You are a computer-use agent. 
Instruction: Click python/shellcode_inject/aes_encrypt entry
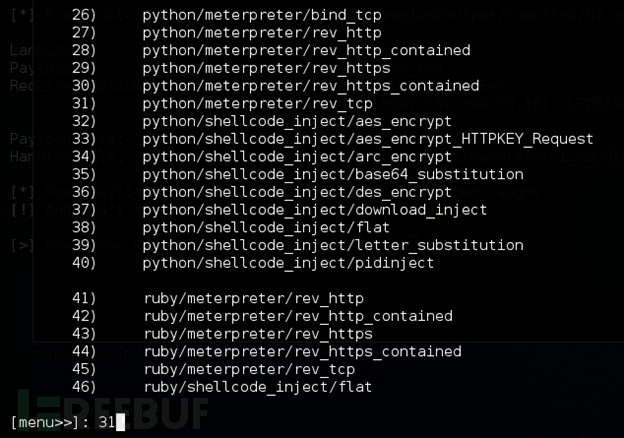point(261,121)
